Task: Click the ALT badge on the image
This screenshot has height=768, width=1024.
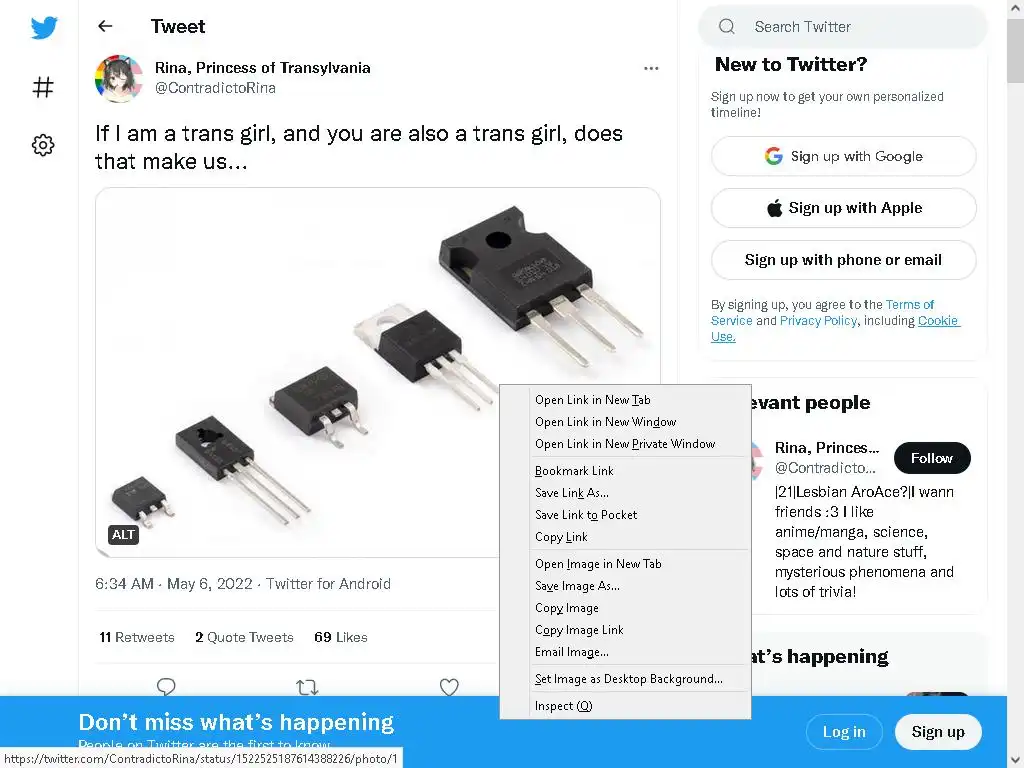Action: click(x=123, y=535)
